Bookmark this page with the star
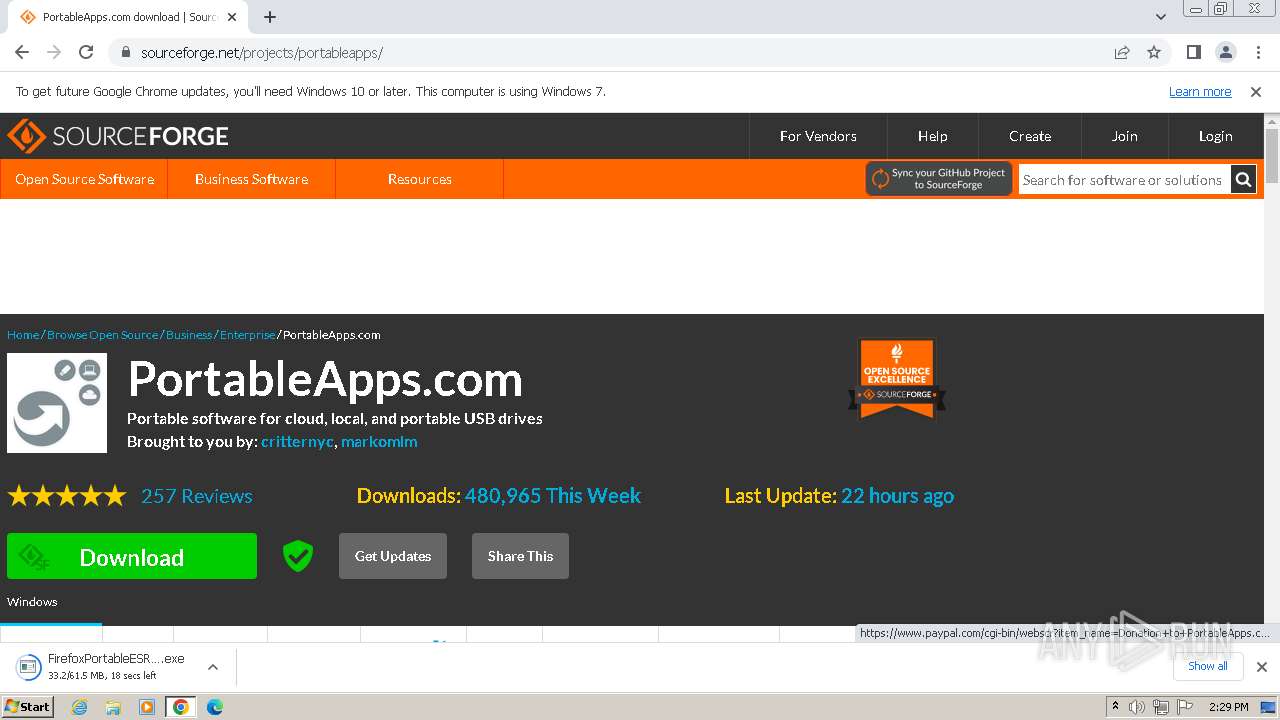This screenshot has width=1280, height=720. [1154, 52]
